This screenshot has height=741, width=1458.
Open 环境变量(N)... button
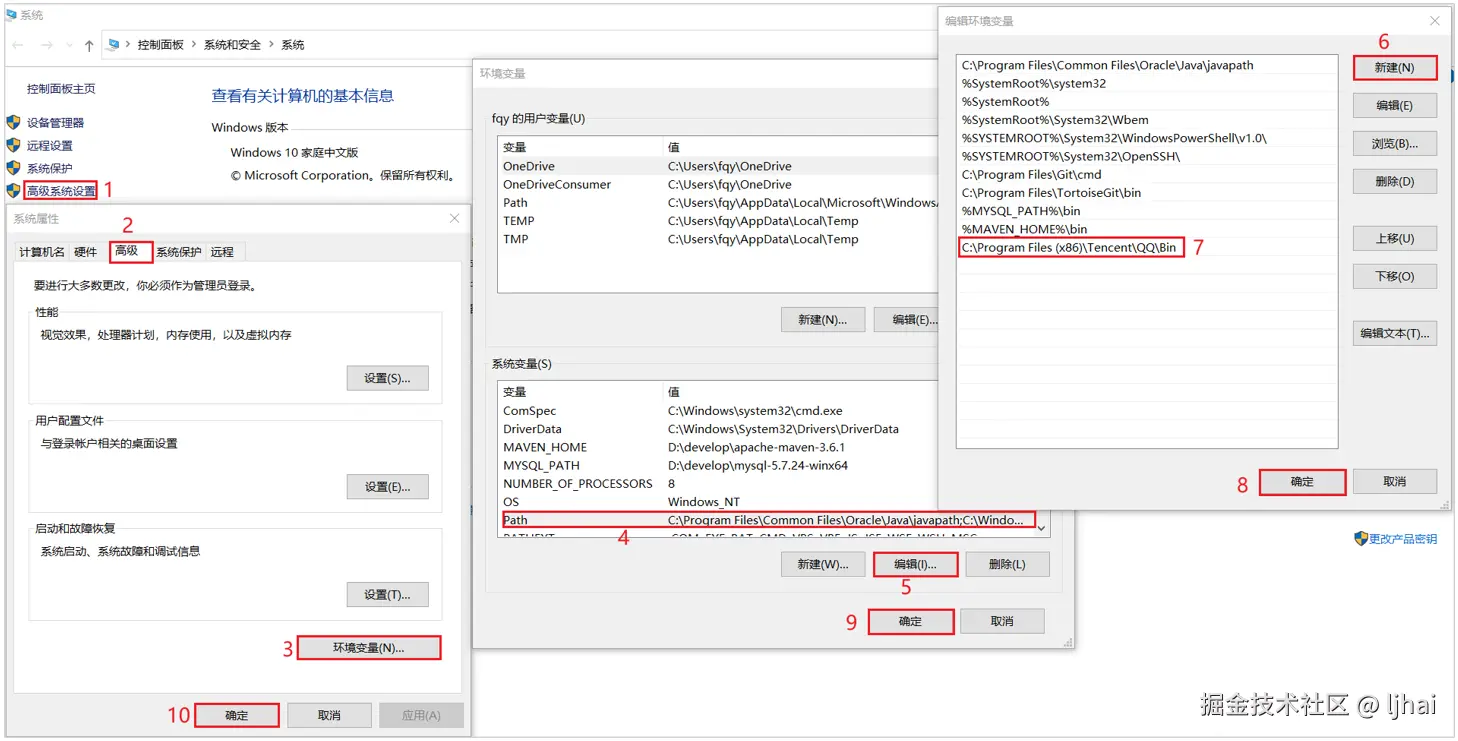tap(368, 648)
